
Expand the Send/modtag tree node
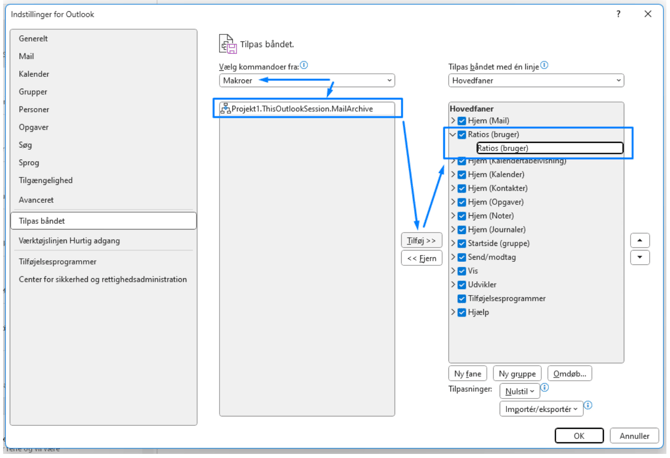(453, 258)
